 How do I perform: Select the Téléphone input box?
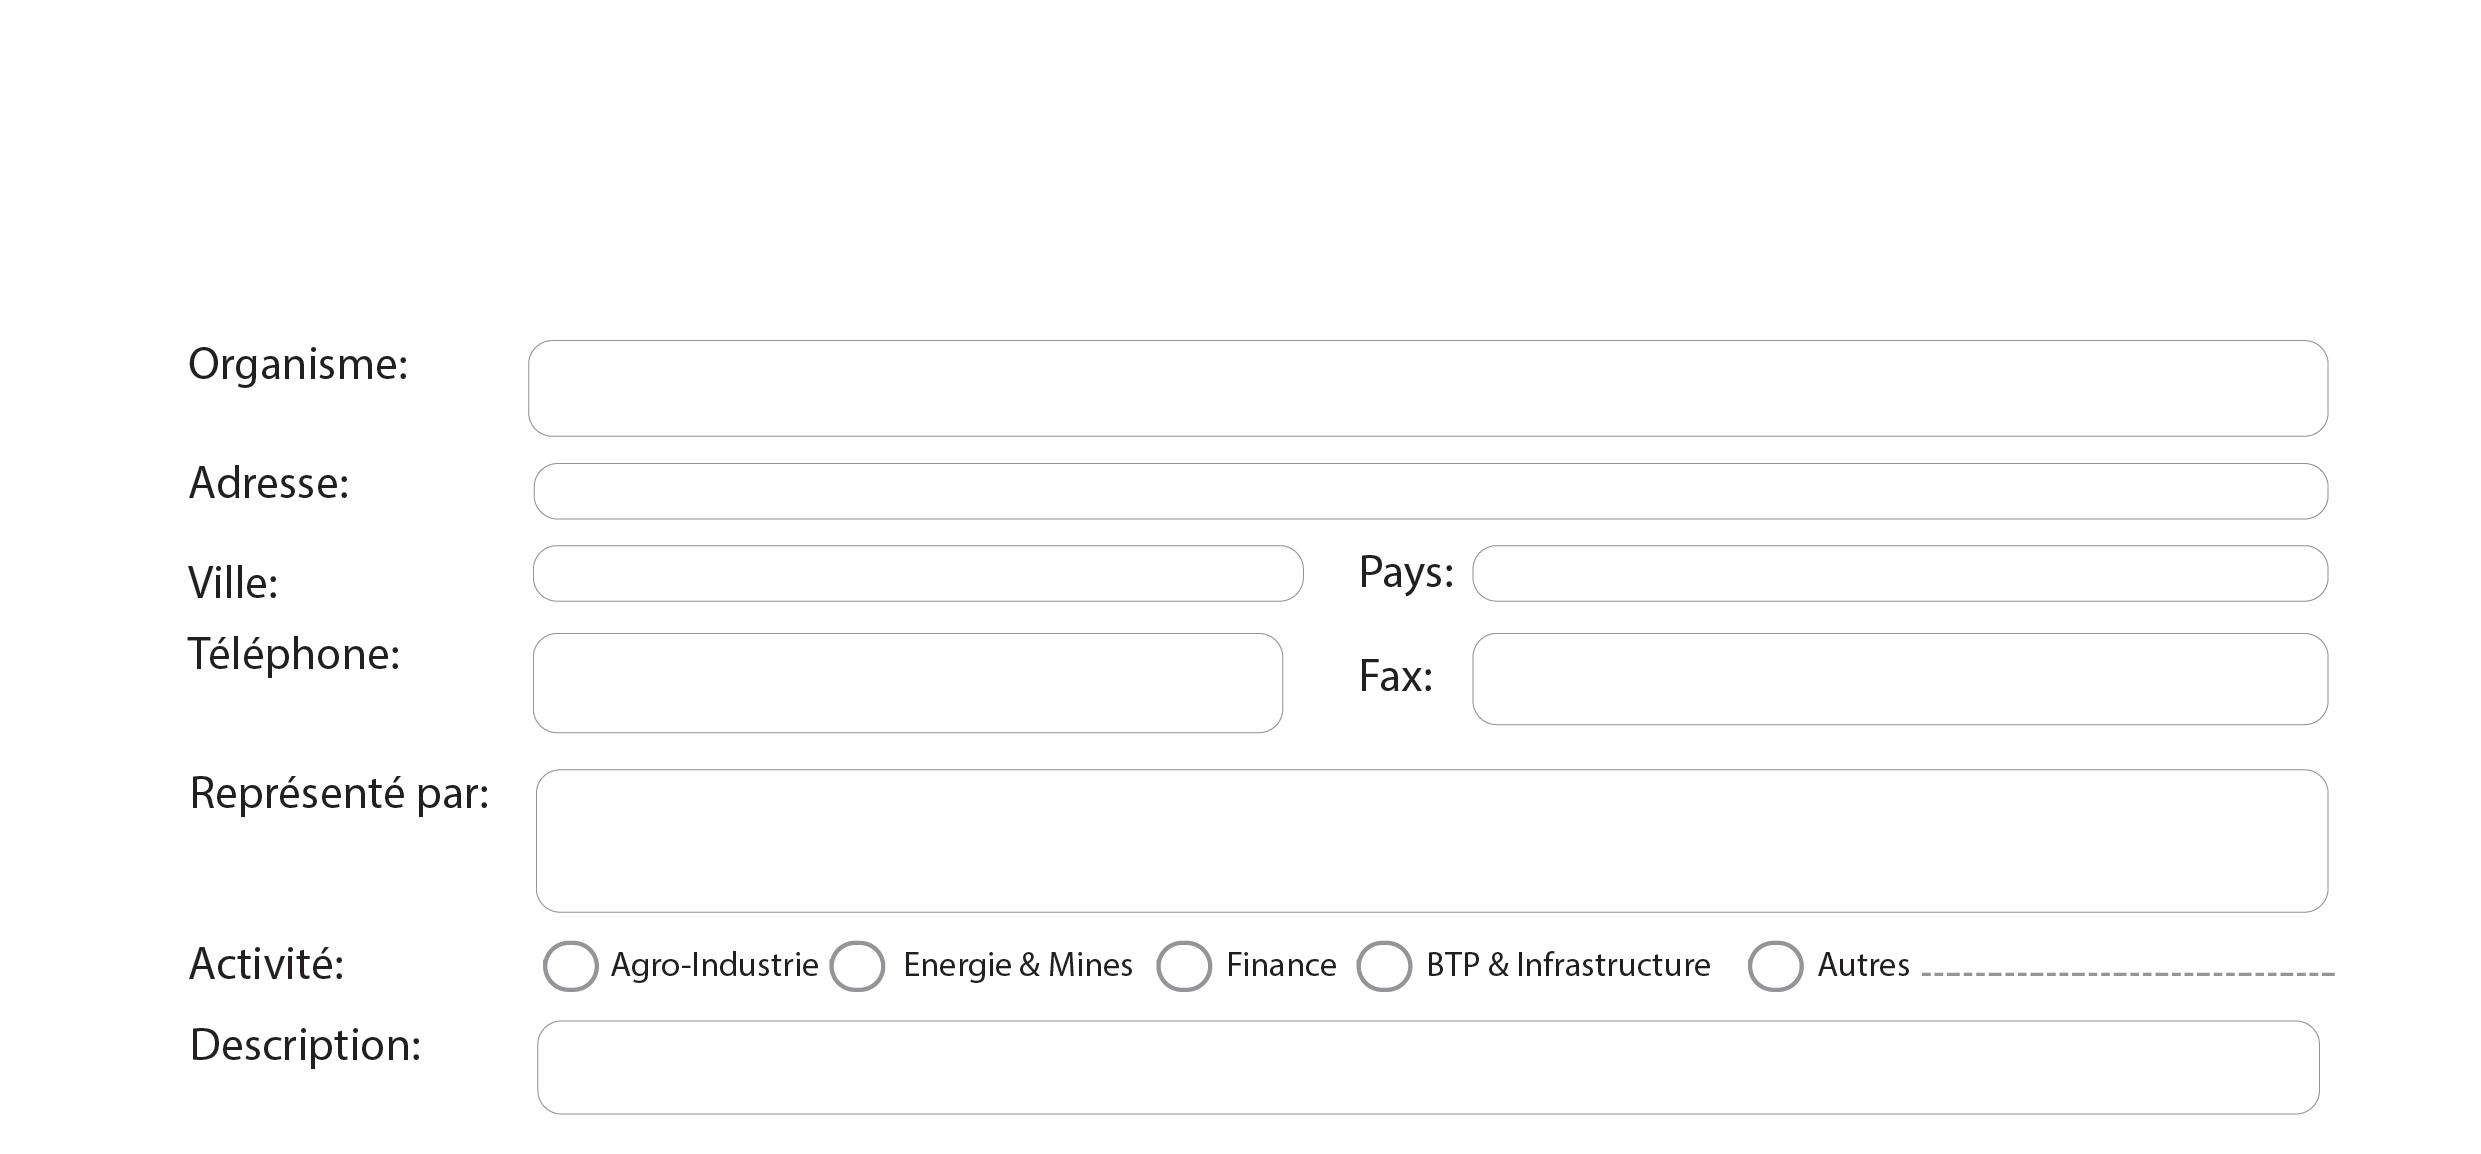pos(907,683)
